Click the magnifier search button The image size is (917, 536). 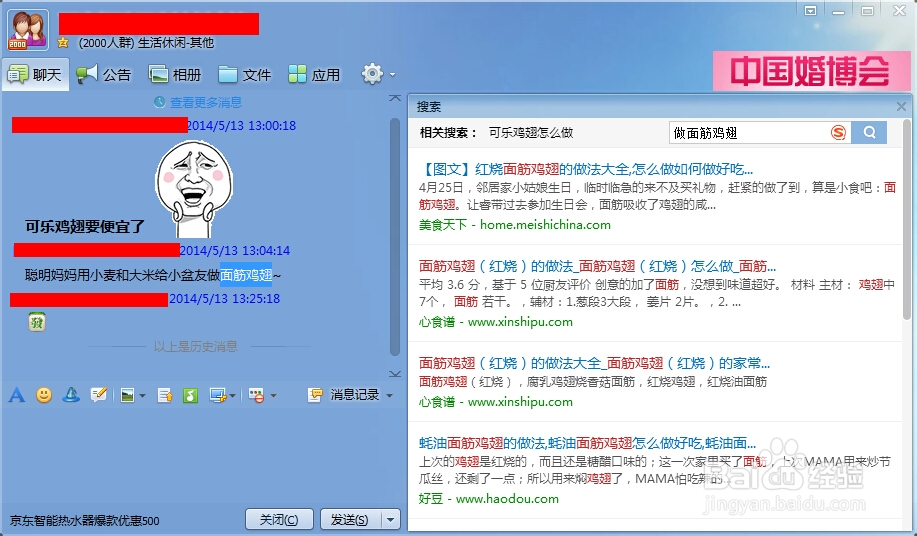tap(869, 133)
